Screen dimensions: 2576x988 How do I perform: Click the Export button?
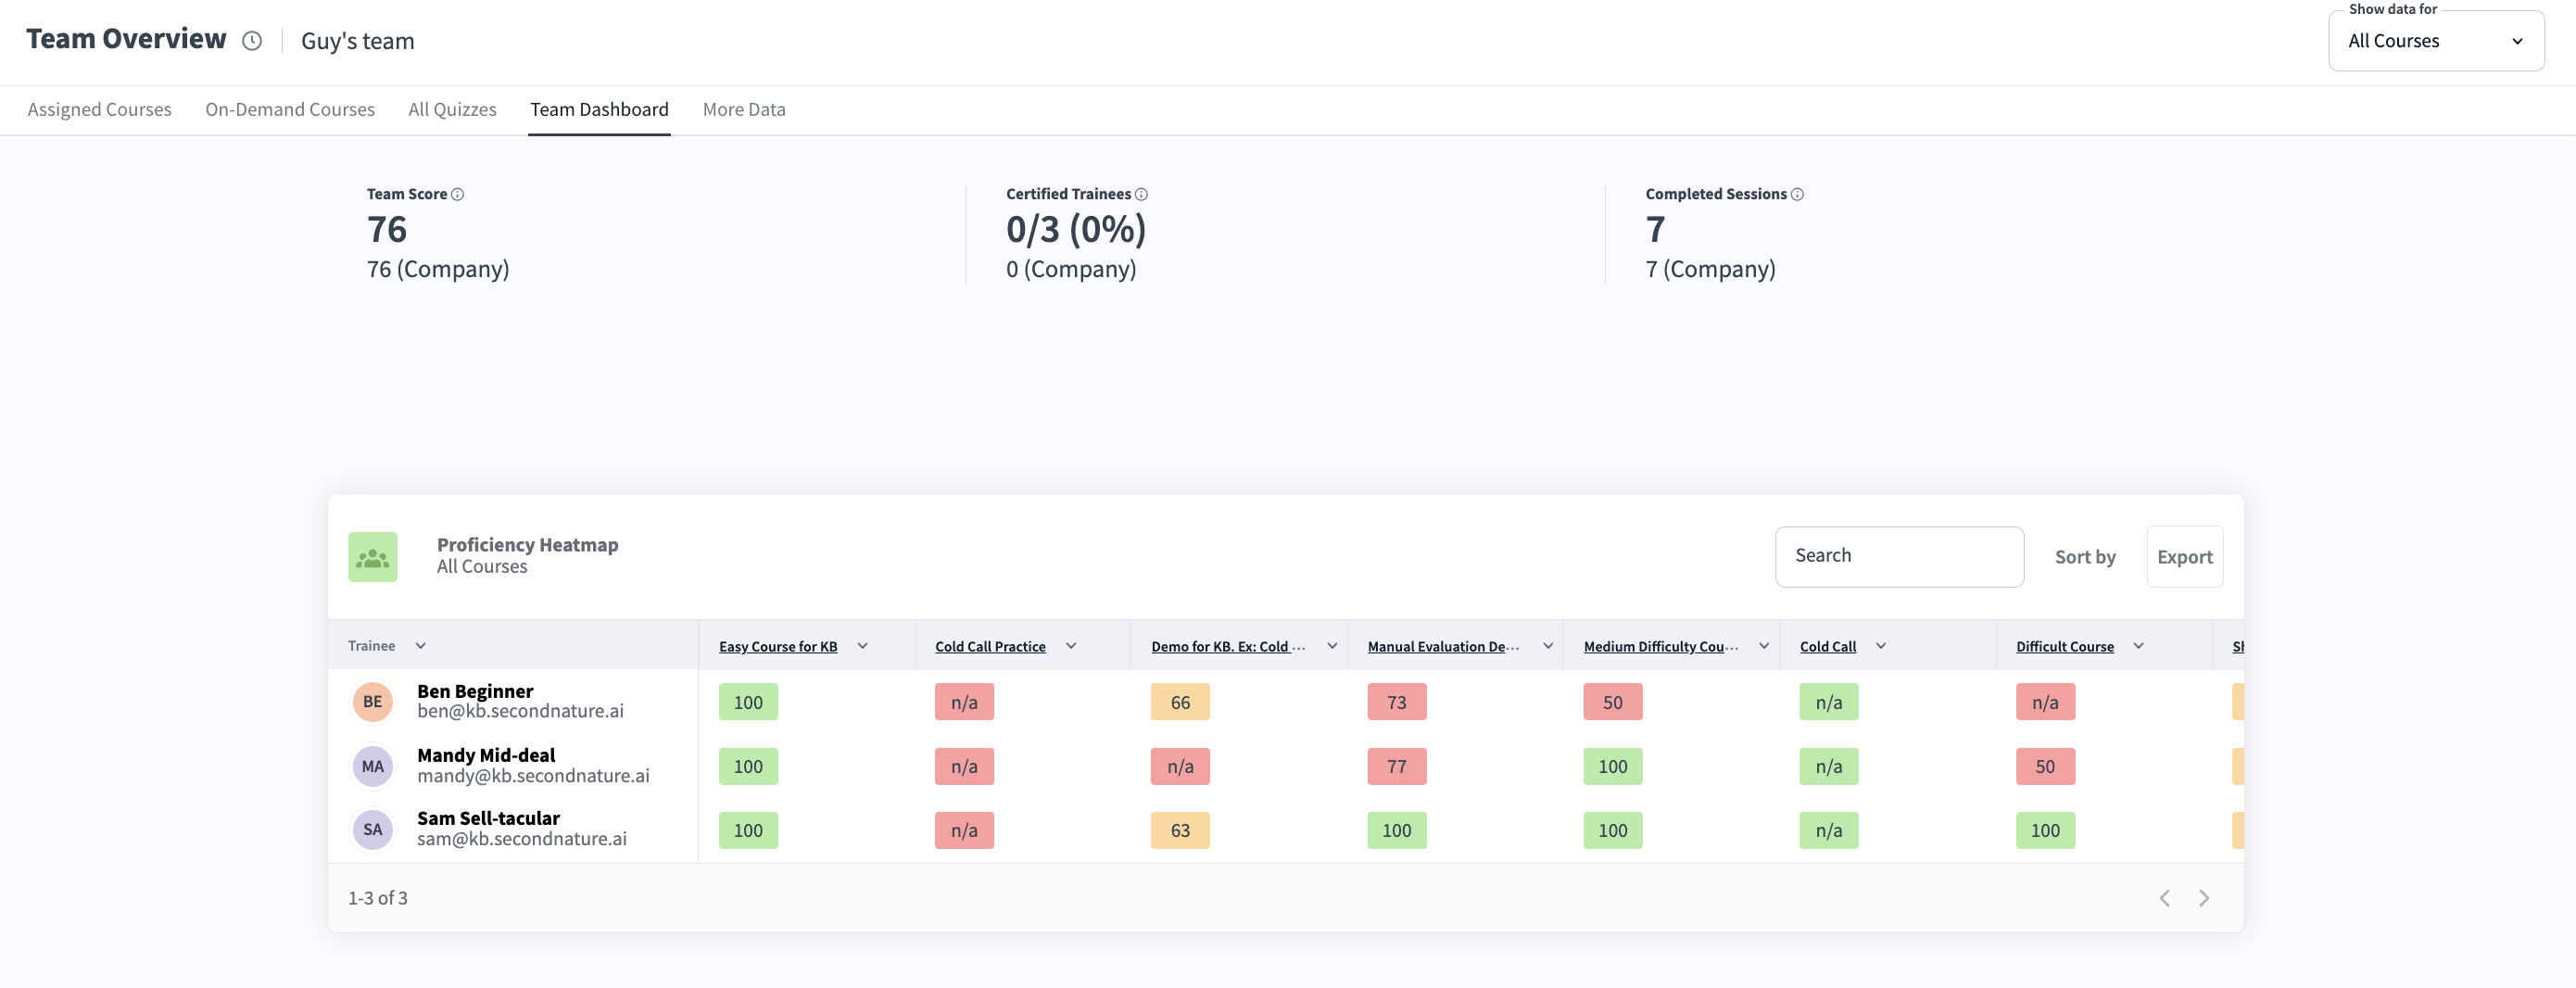[x=2184, y=557]
